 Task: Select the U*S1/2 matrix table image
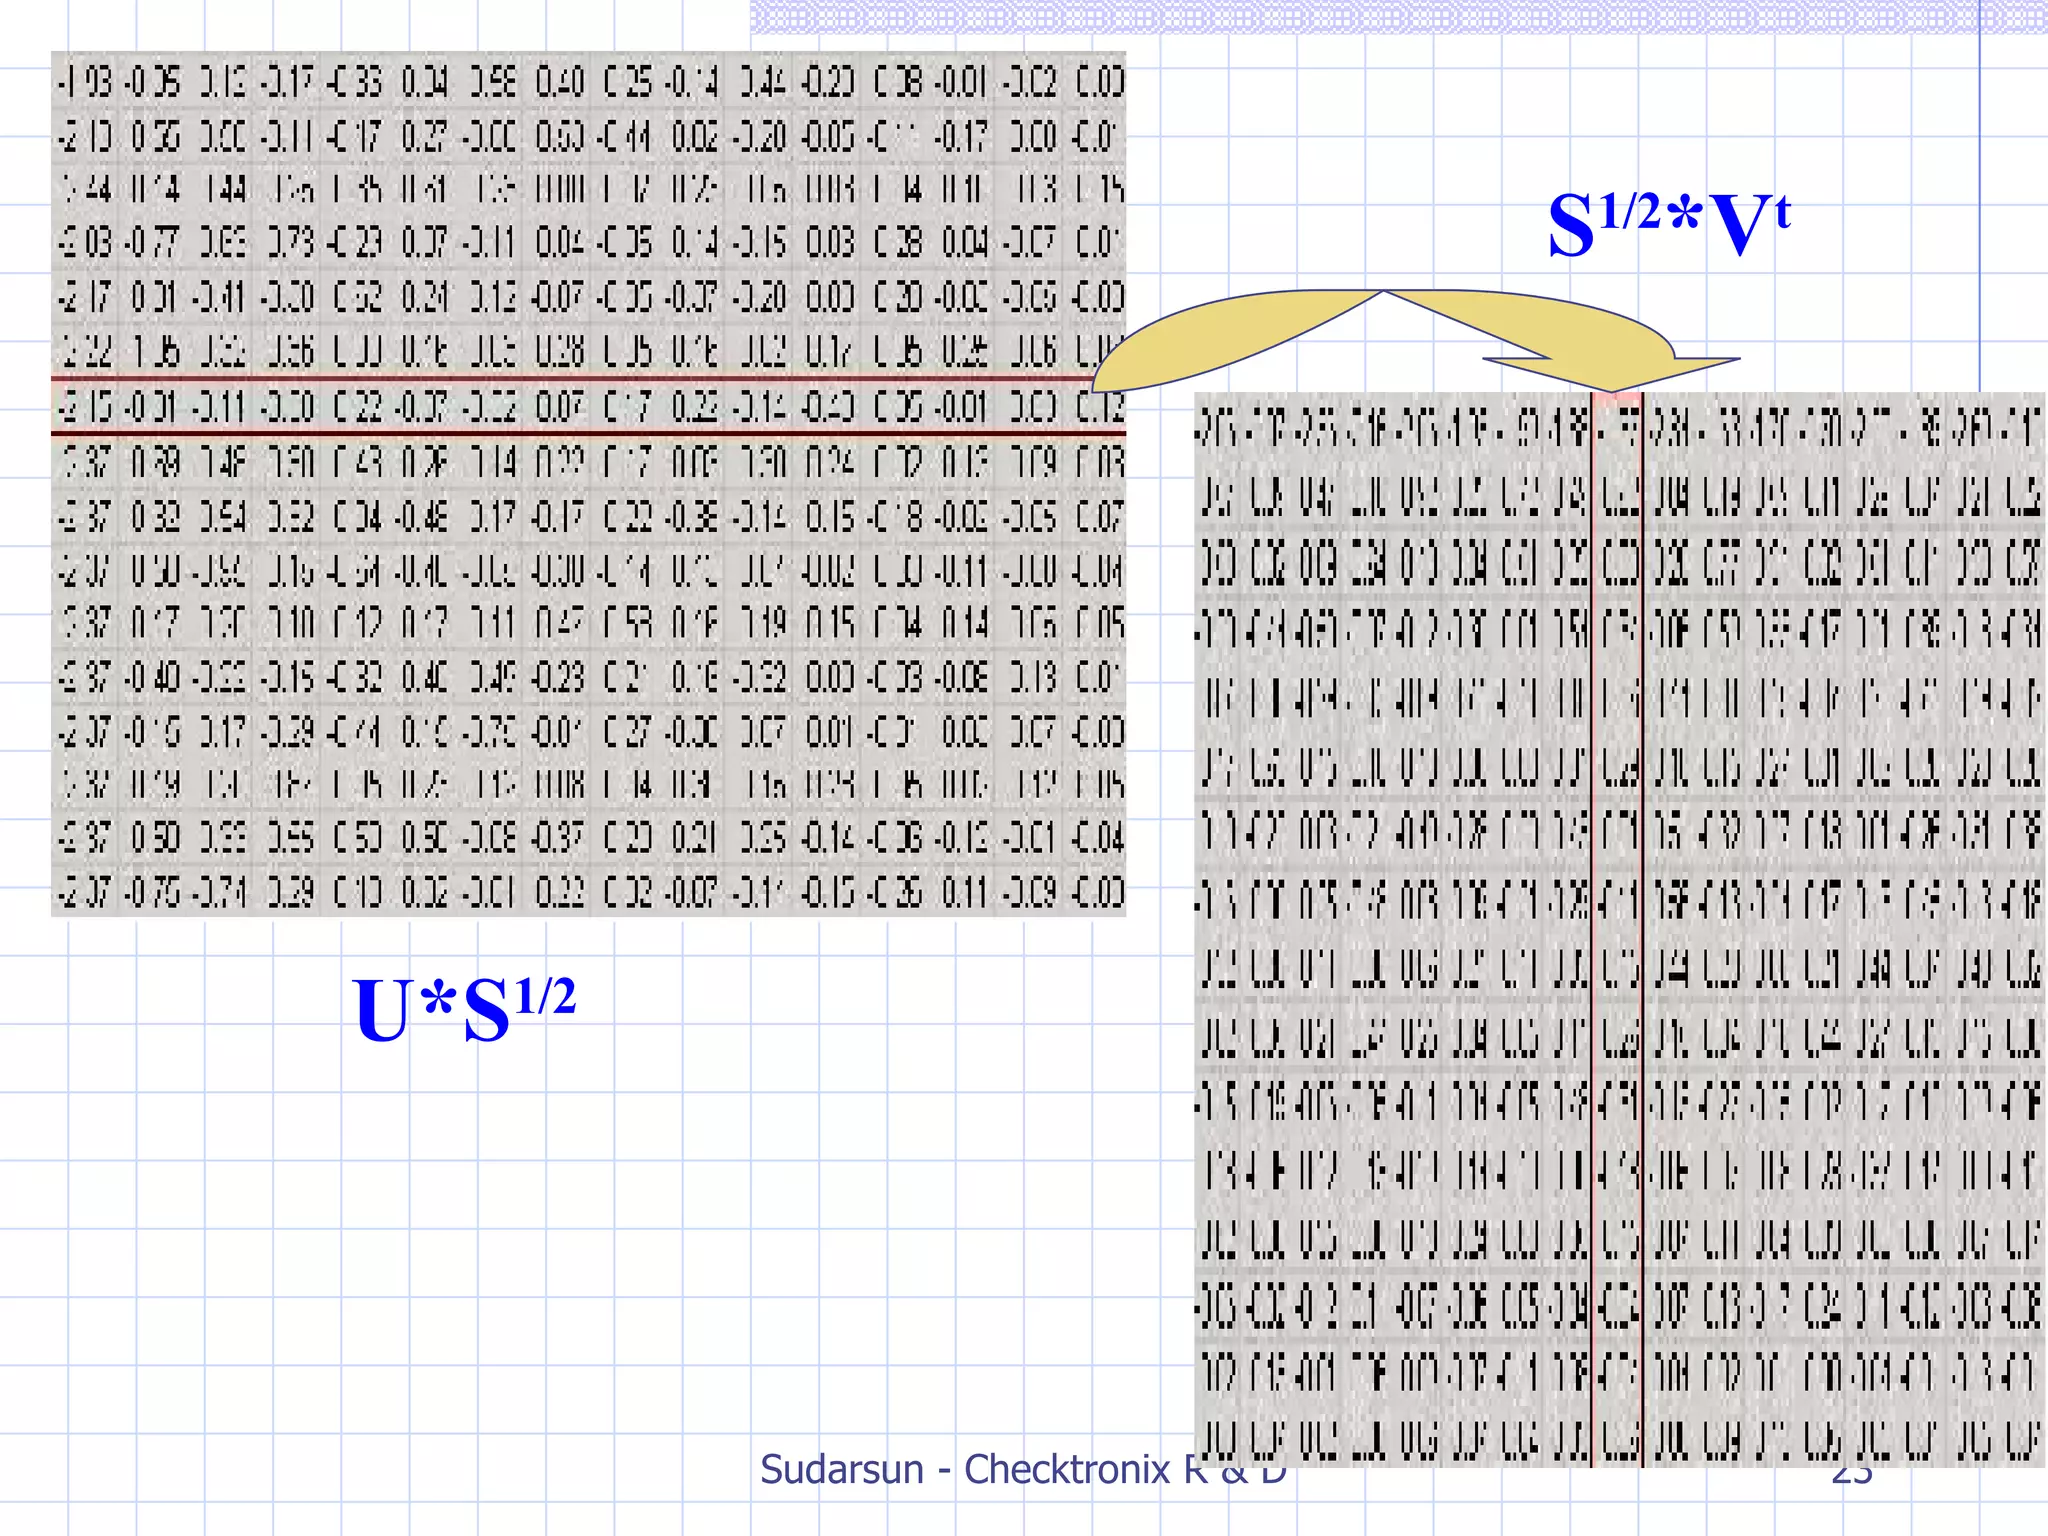click(x=588, y=484)
